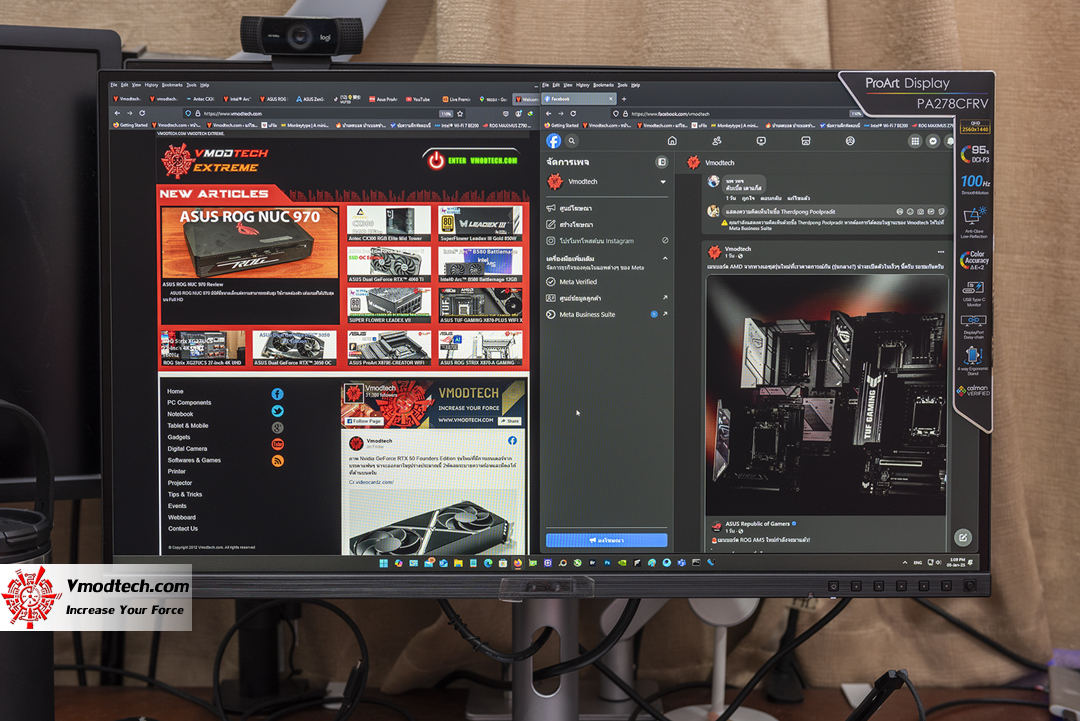Open the motherboard image in Vmodtech post
Viewport: 1080px width, 721px height.
[826, 395]
